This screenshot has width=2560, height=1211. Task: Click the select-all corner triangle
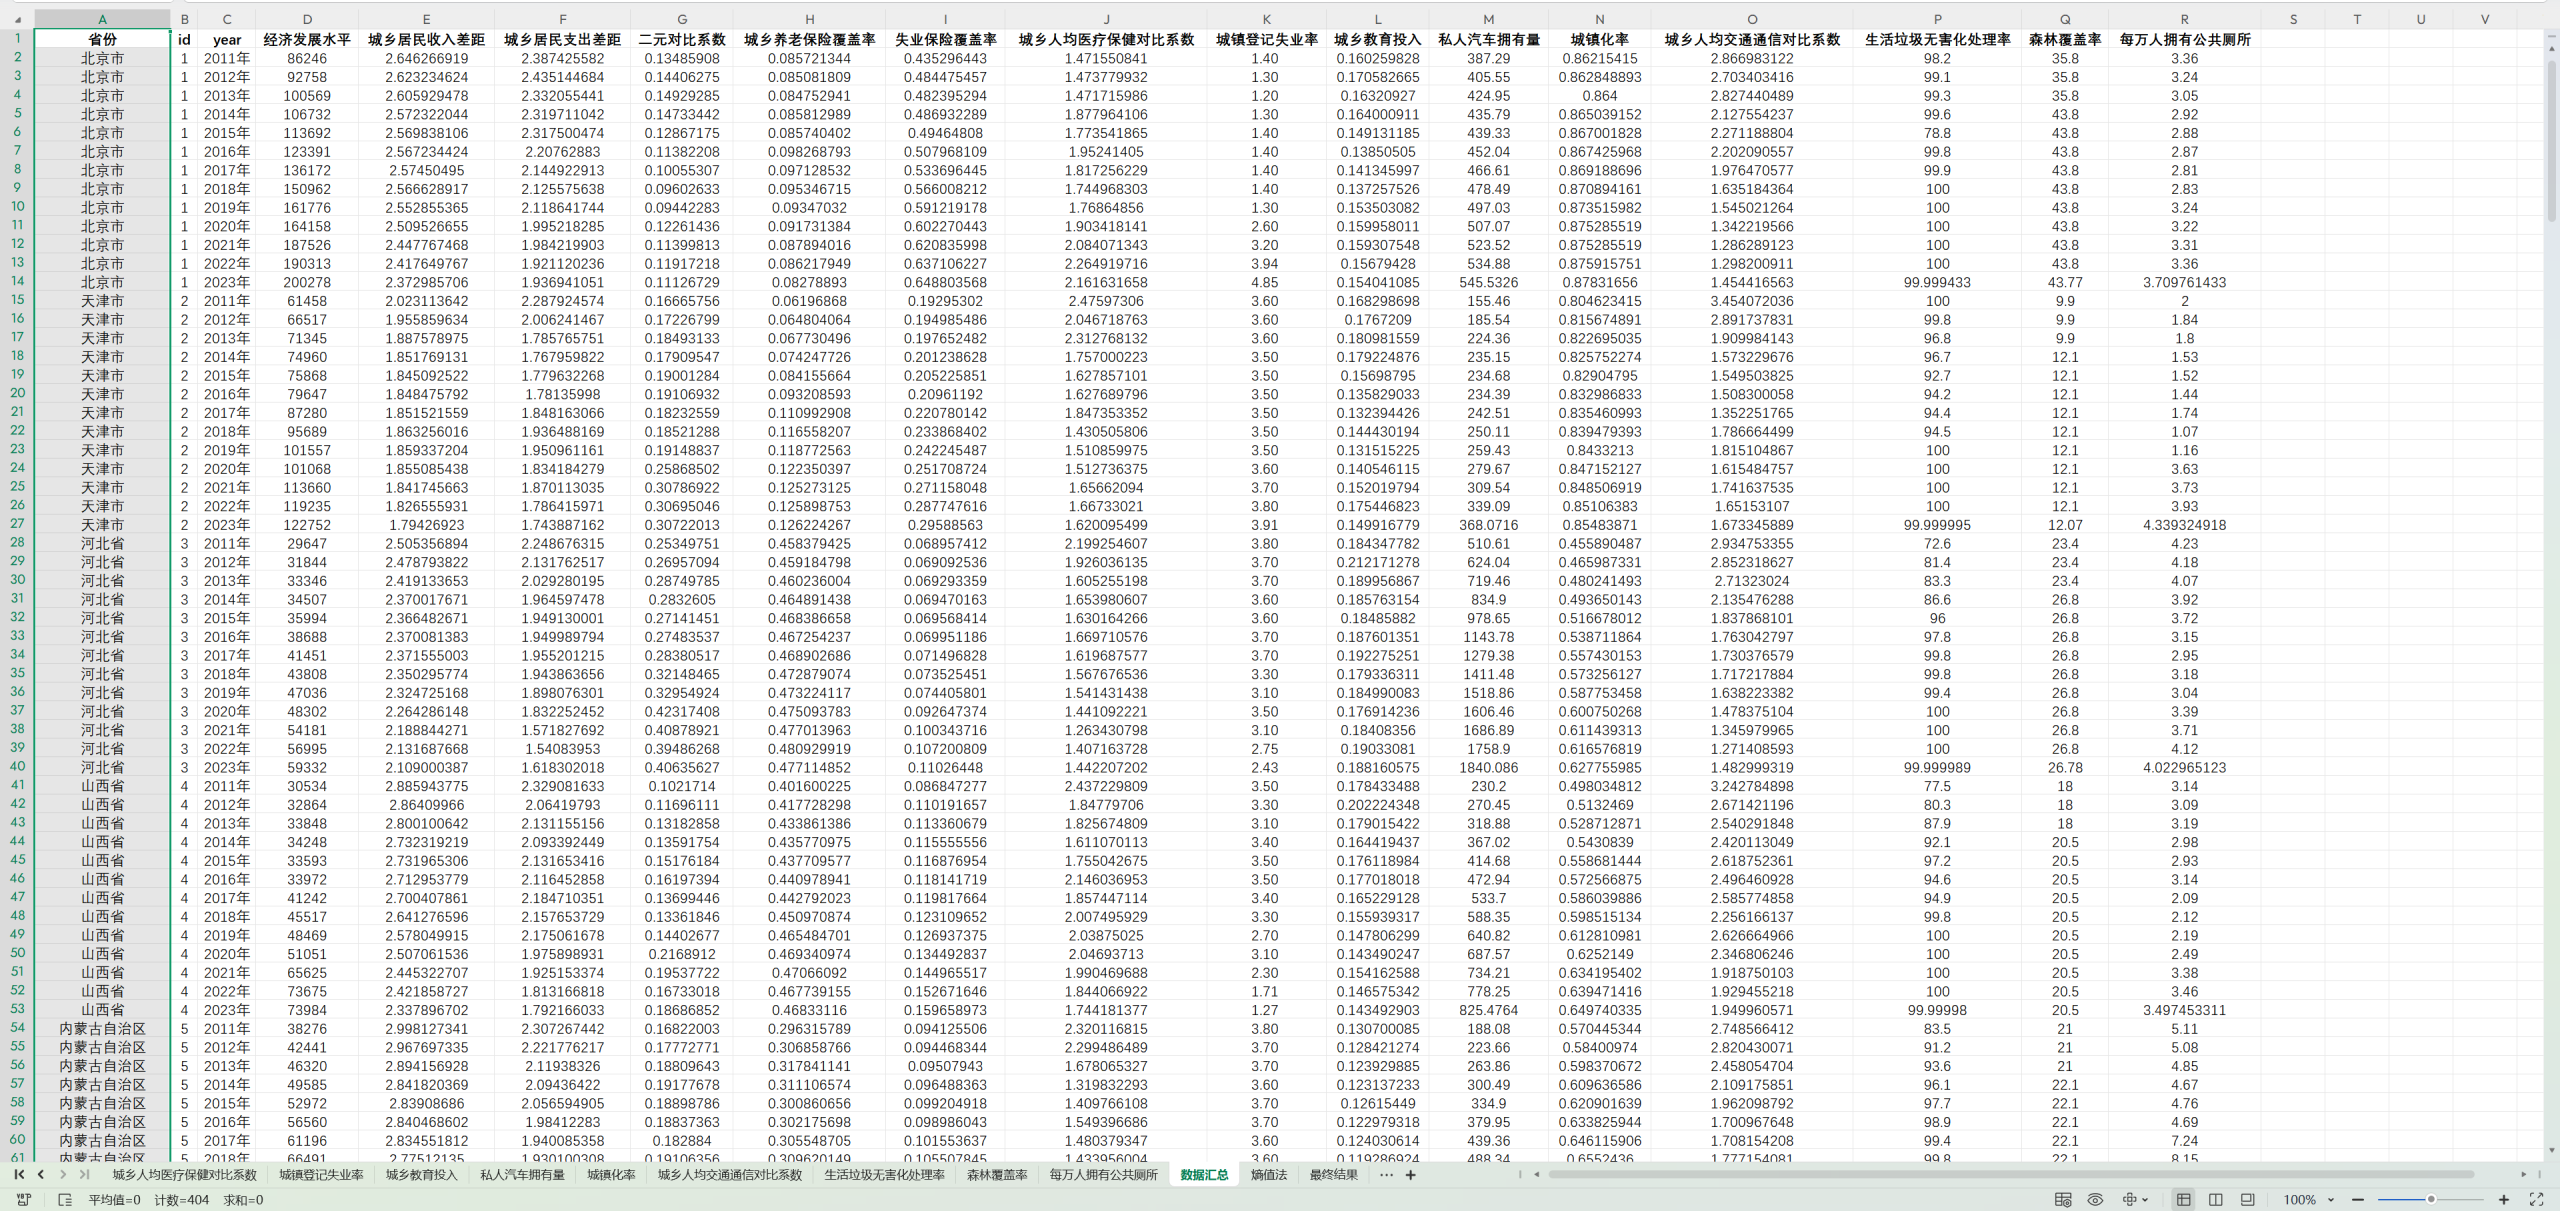click(17, 19)
